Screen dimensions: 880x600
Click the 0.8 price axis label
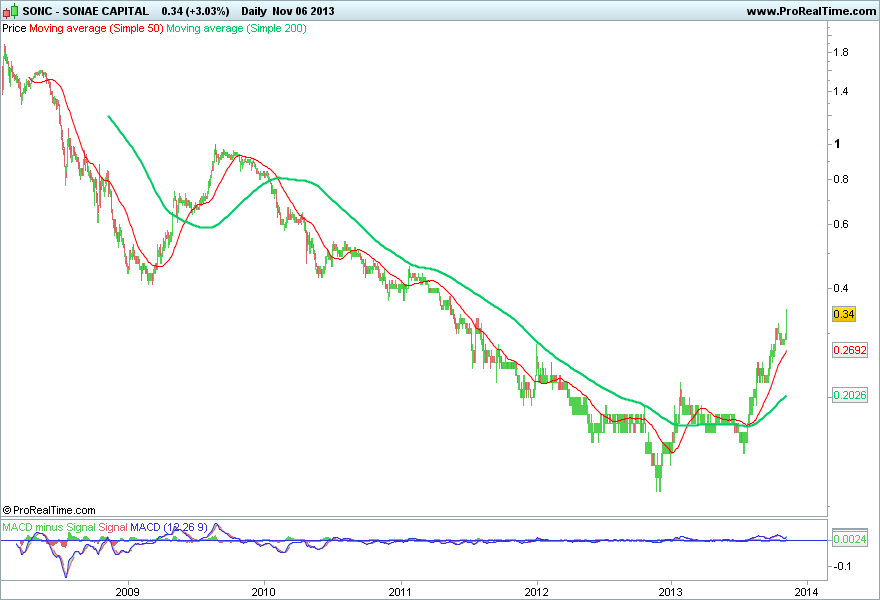tap(841, 179)
